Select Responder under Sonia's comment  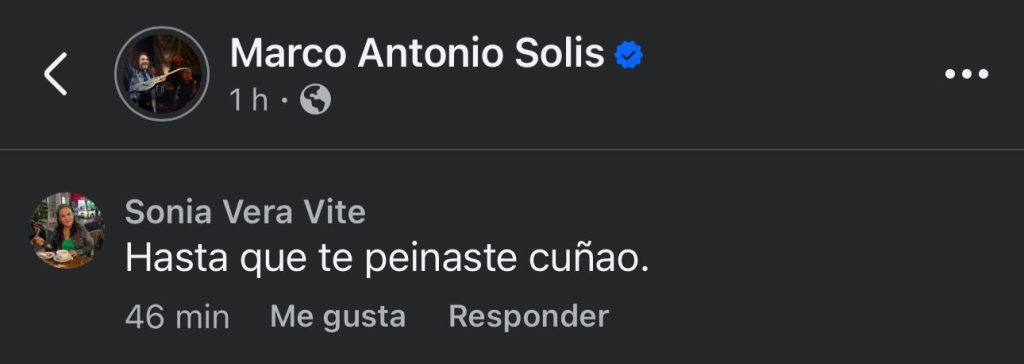pos(529,317)
